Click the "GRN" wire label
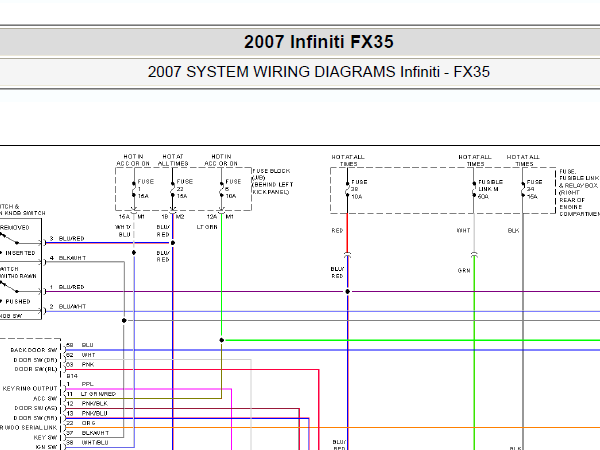Image resolution: width=600 pixels, height=450 pixels. tap(464, 271)
